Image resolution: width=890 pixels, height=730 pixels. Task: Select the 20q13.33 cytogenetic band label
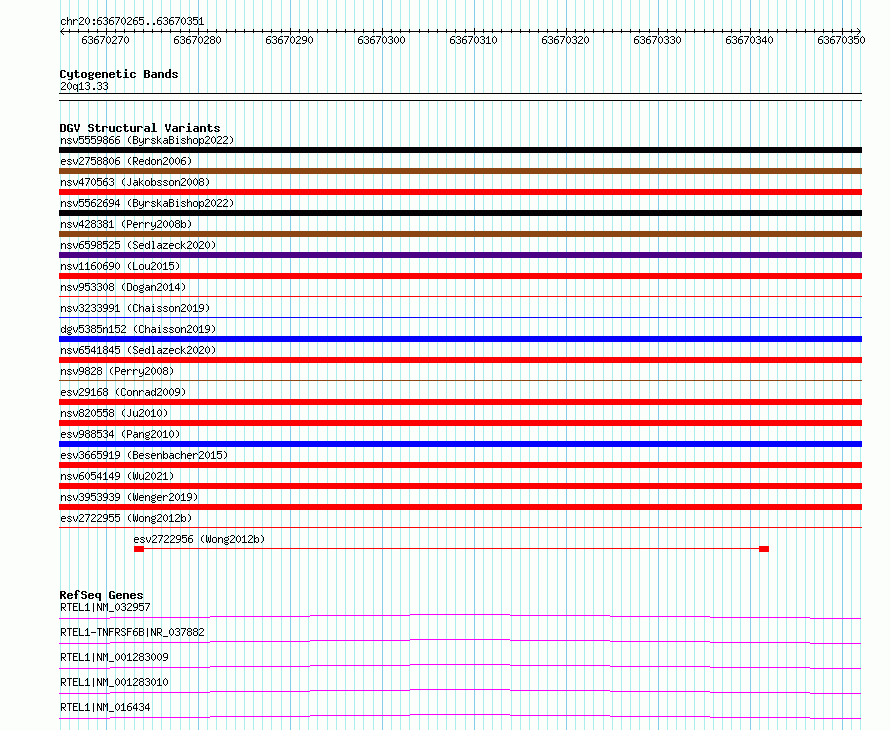[84, 86]
